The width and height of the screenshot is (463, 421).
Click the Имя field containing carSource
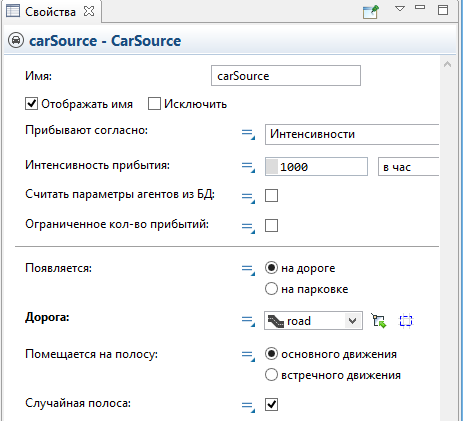[286, 76]
